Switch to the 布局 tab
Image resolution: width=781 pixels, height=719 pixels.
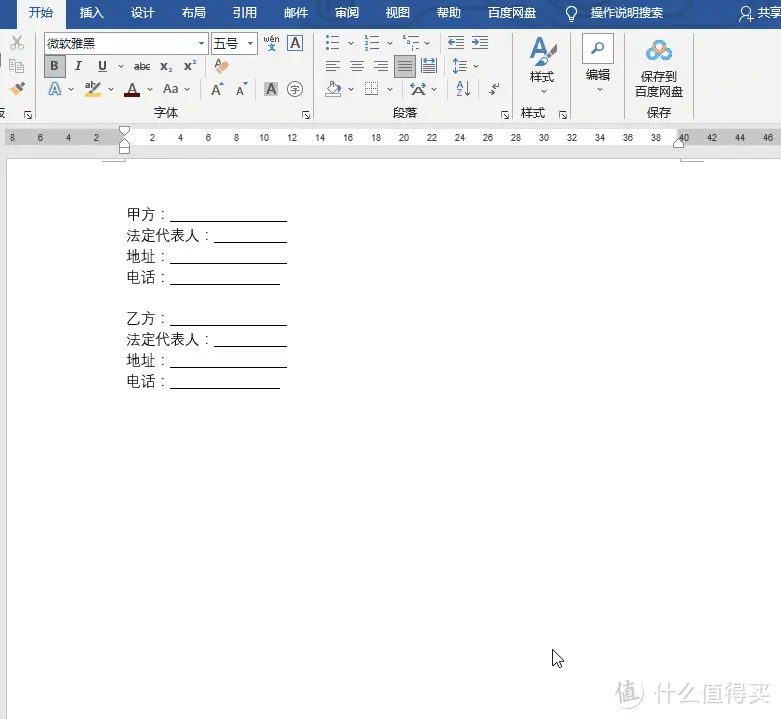194,13
